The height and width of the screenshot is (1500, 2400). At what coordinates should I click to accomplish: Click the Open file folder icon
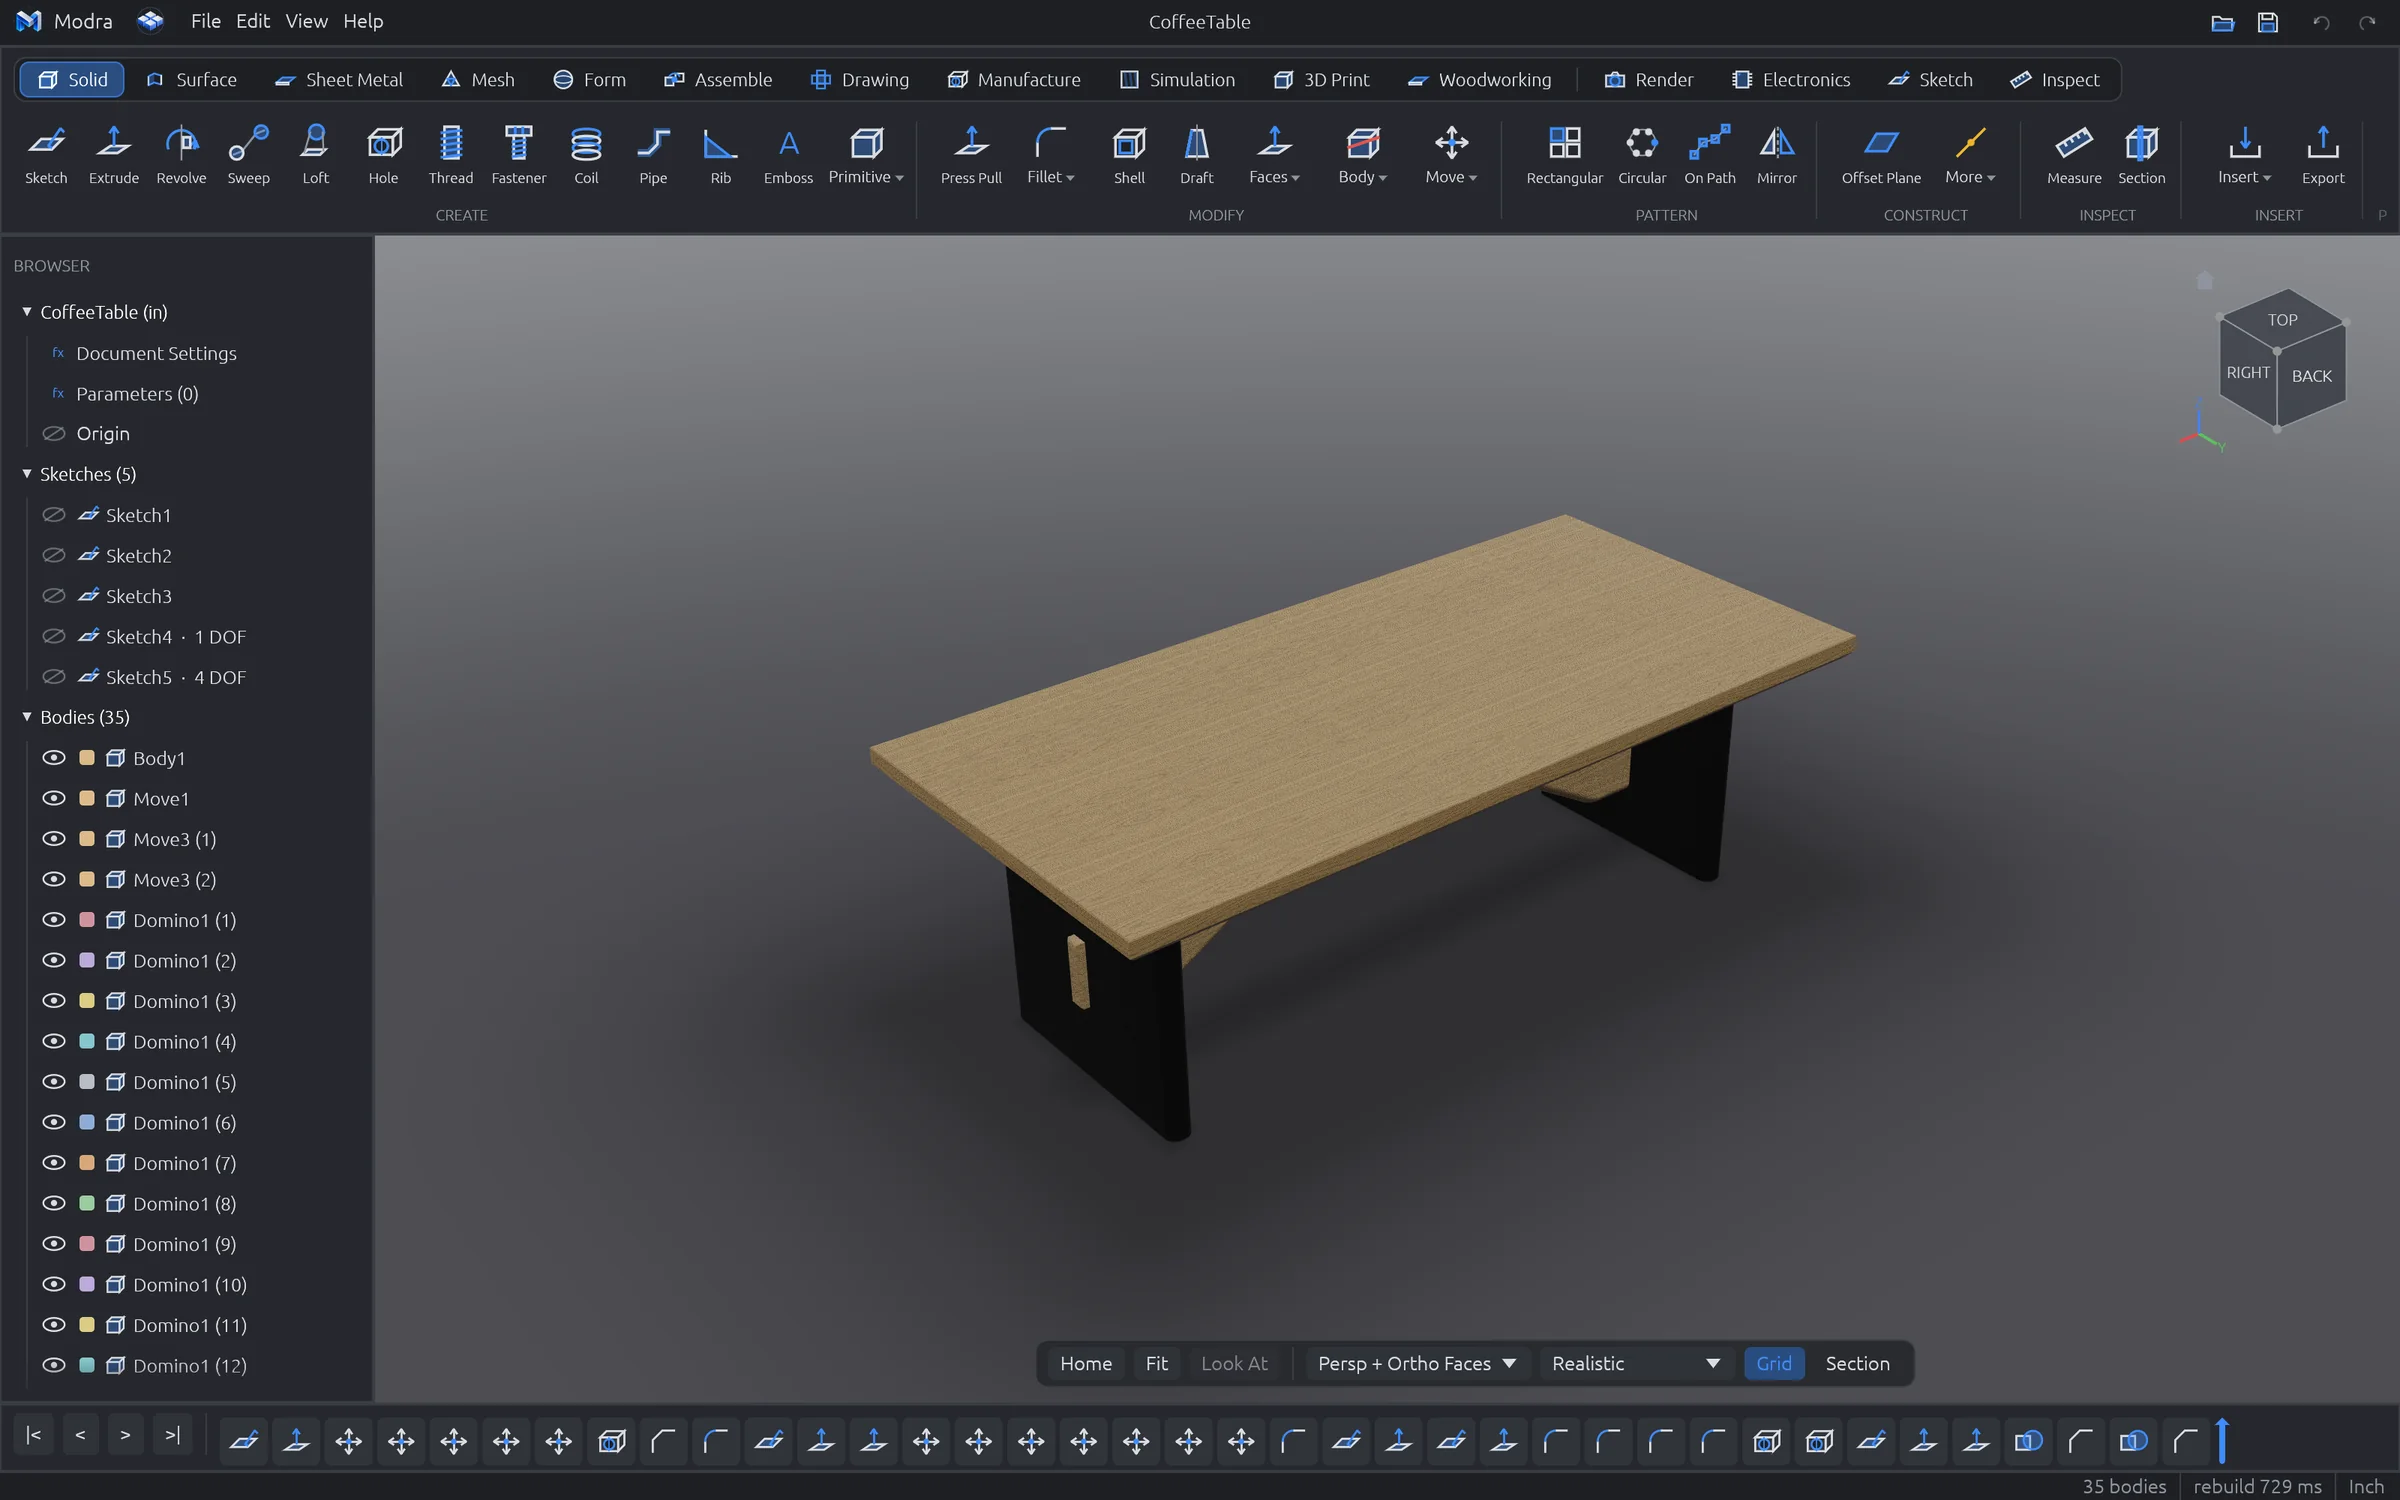click(x=2222, y=22)
